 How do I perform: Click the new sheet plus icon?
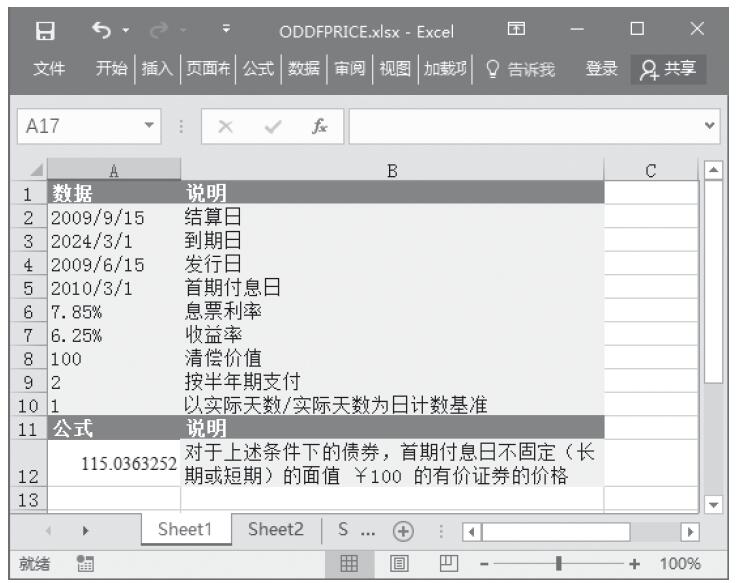[x=404, y=532]
